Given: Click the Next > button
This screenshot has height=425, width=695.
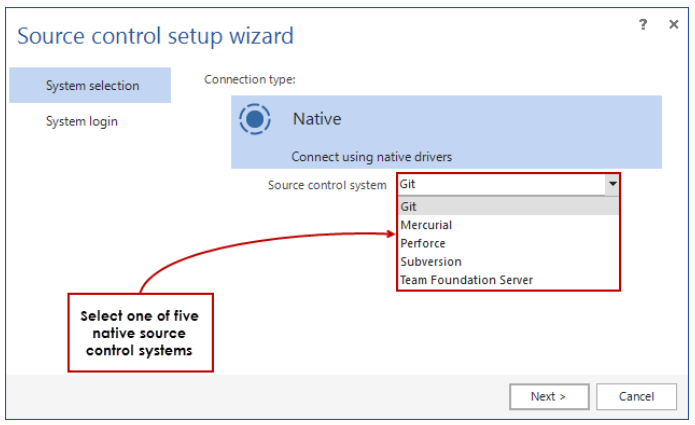Looking at the screenshot, I should 549,396.
